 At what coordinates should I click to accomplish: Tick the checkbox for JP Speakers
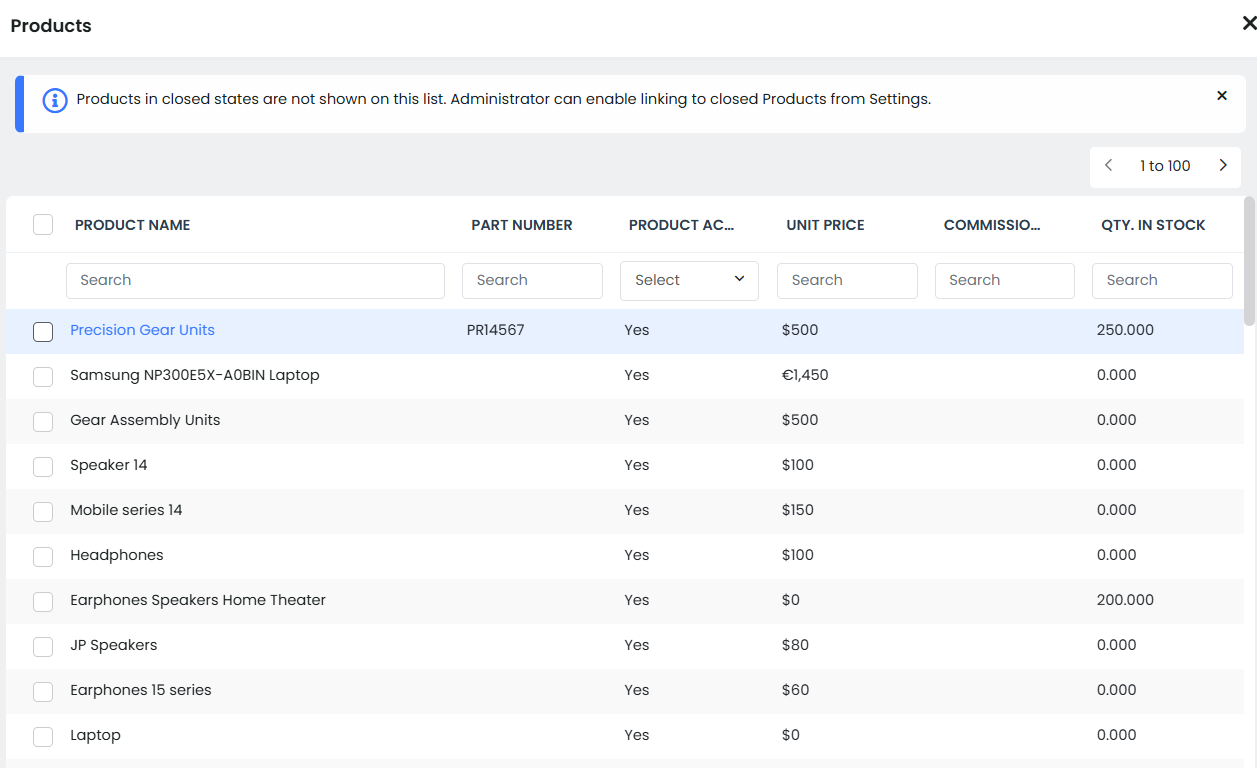43,646
